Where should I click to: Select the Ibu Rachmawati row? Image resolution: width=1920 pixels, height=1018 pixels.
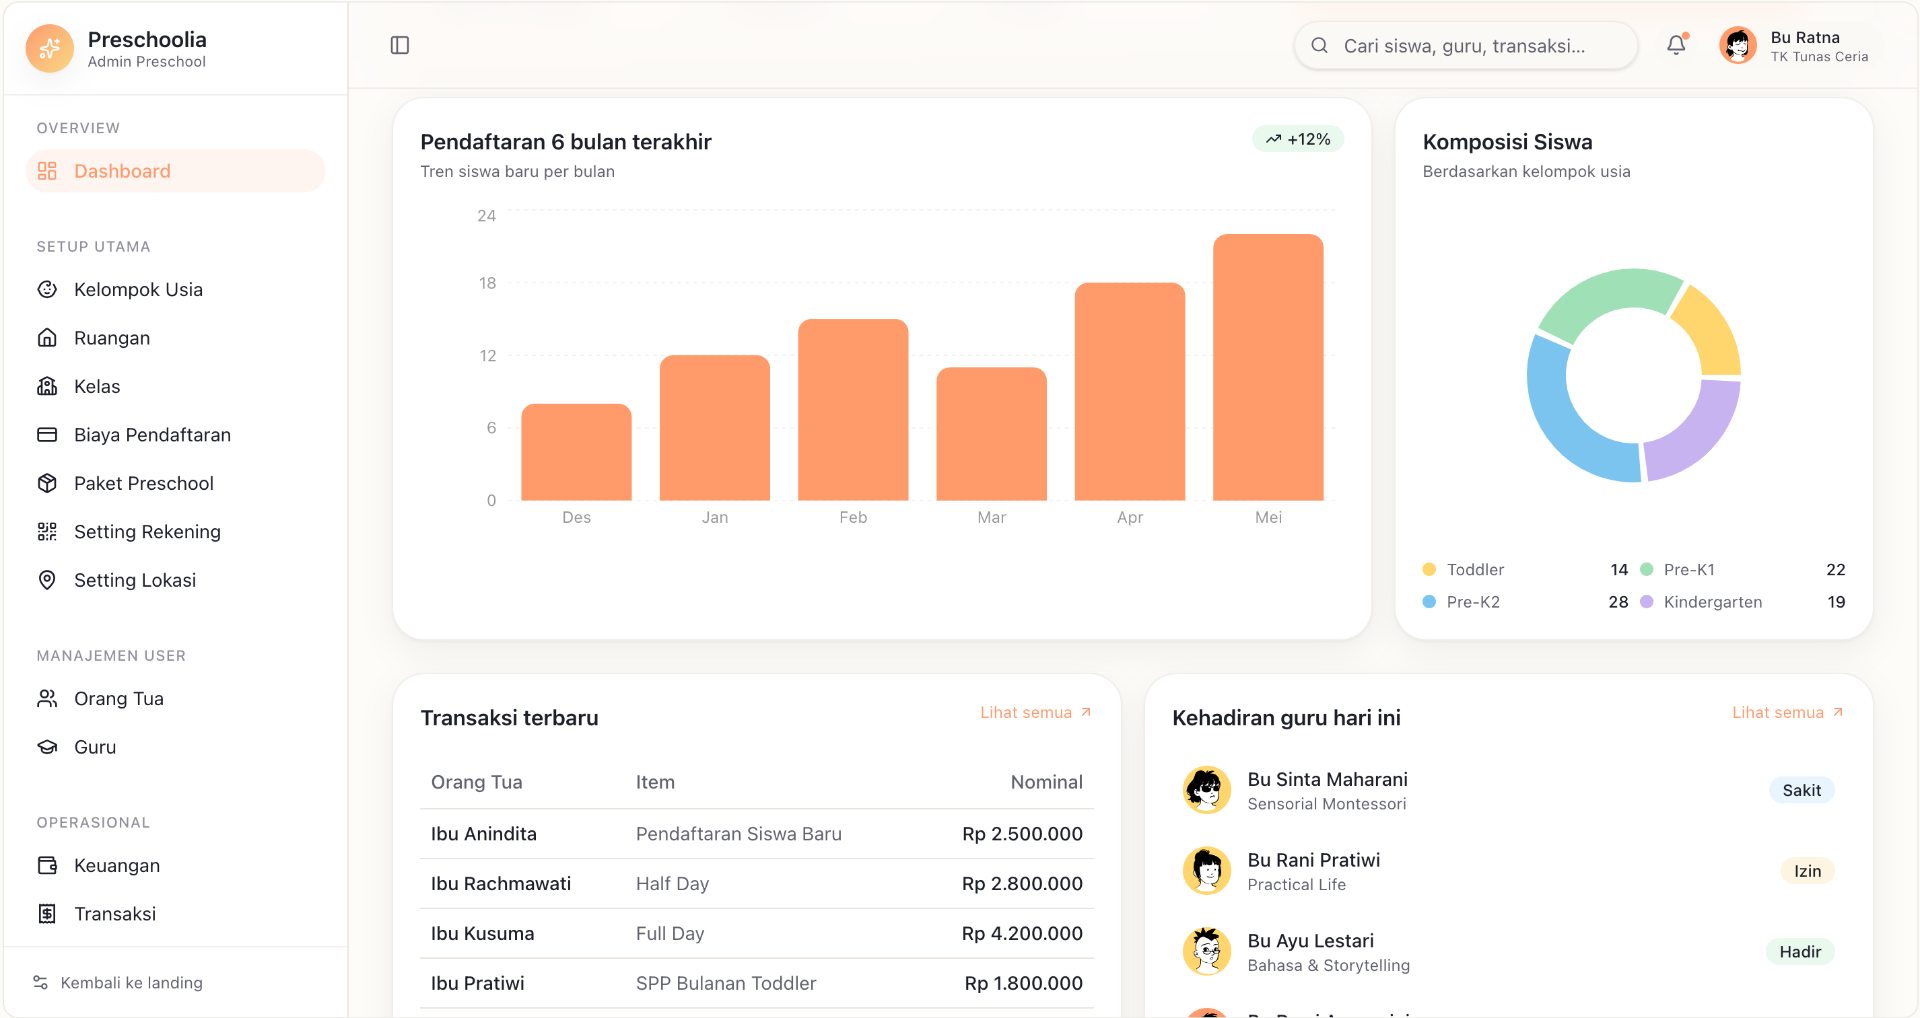757,884
